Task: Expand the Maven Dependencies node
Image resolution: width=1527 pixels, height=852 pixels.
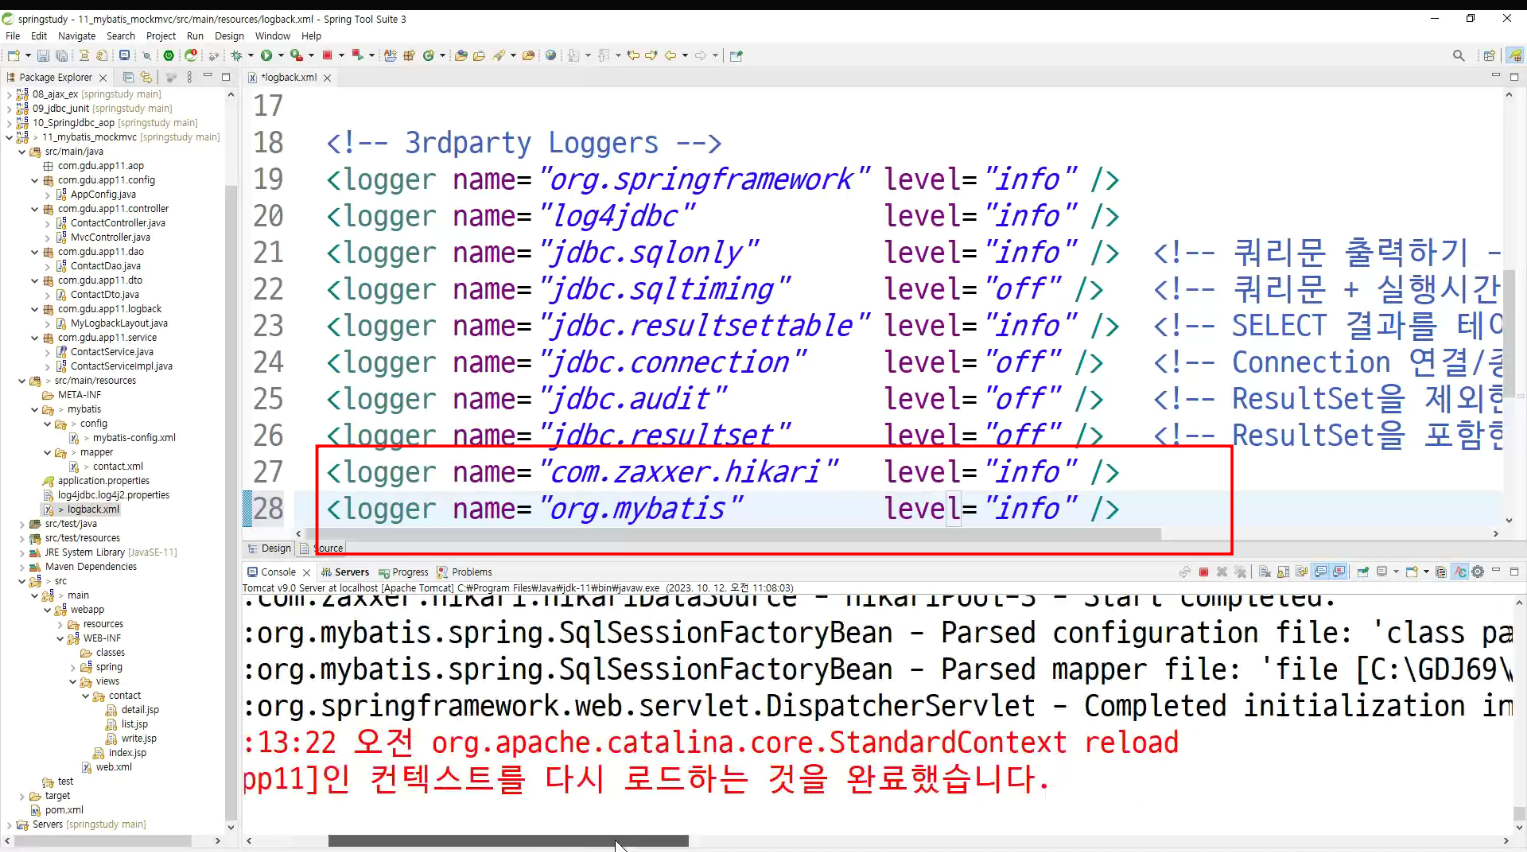Action: tap(22, 567)
